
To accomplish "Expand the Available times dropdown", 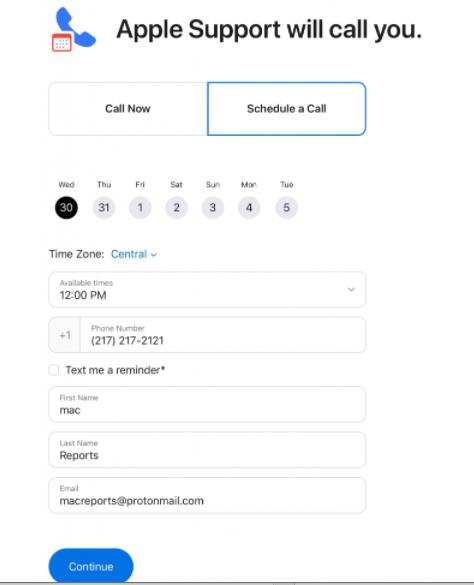I will 207,290.
